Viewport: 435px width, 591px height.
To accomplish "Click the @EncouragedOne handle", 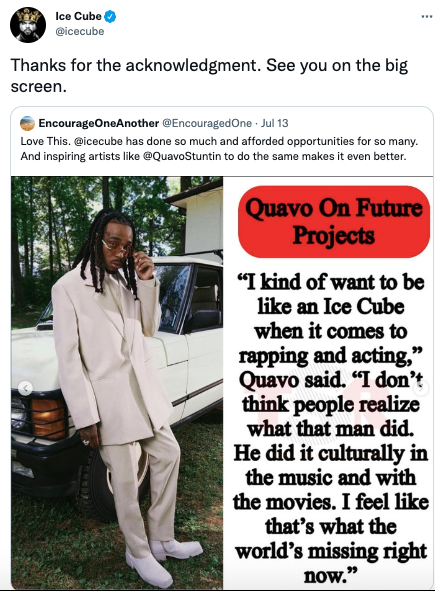I will 207,123.
